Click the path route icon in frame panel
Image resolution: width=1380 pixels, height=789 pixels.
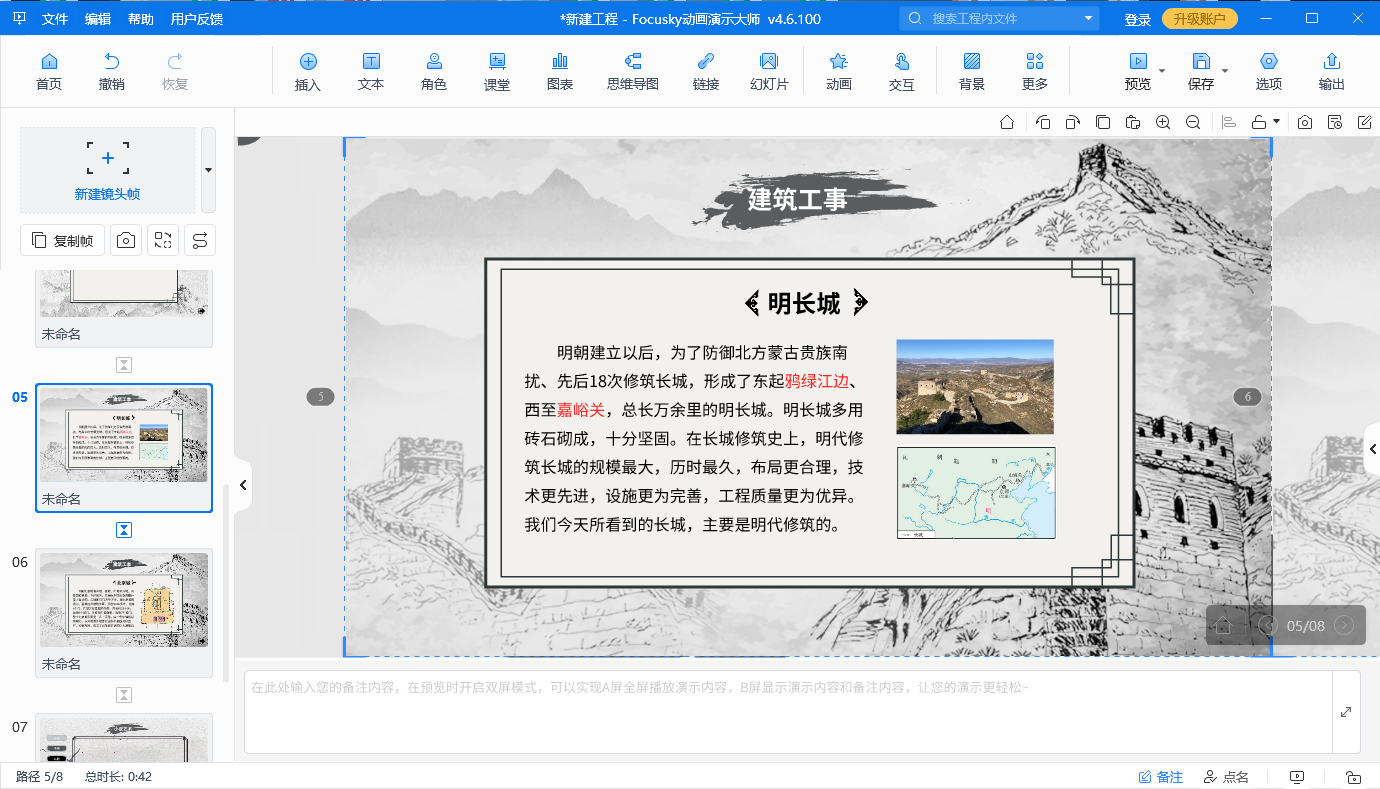(x=200, y=240)
